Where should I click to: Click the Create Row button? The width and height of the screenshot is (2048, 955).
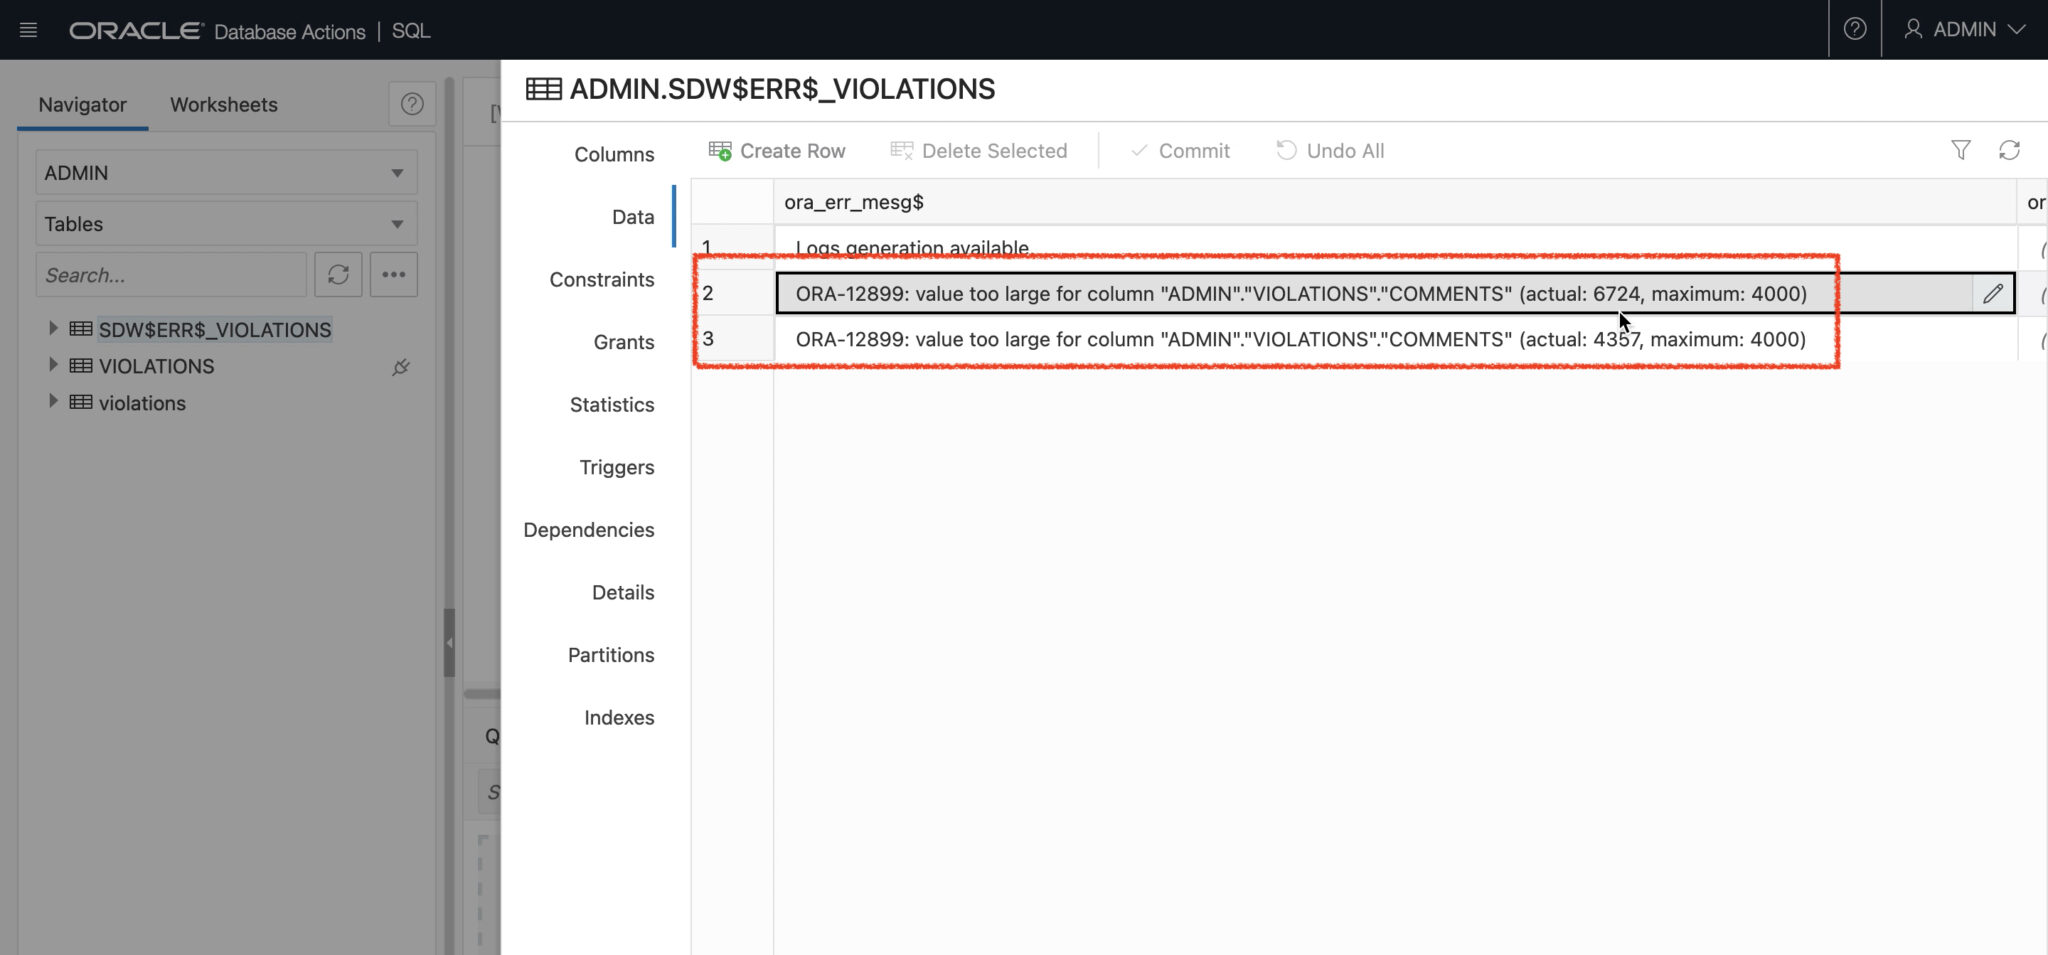click(777, 151)
